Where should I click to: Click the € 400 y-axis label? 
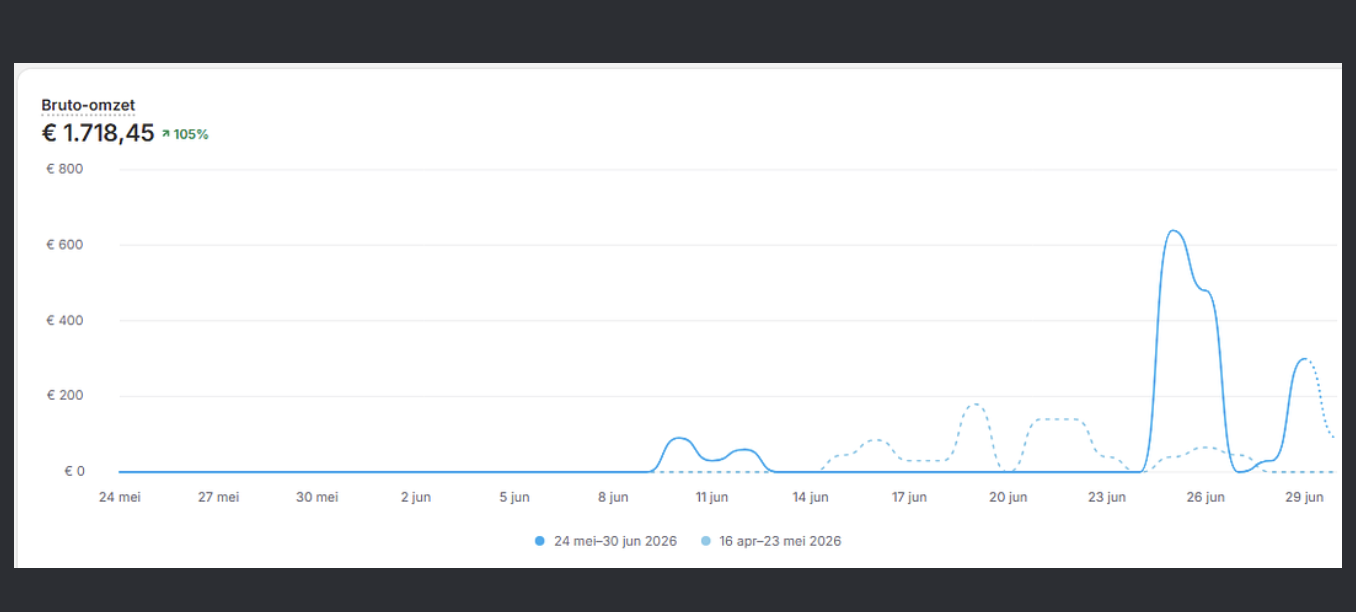pyautogui.click(x=65, y=321)
